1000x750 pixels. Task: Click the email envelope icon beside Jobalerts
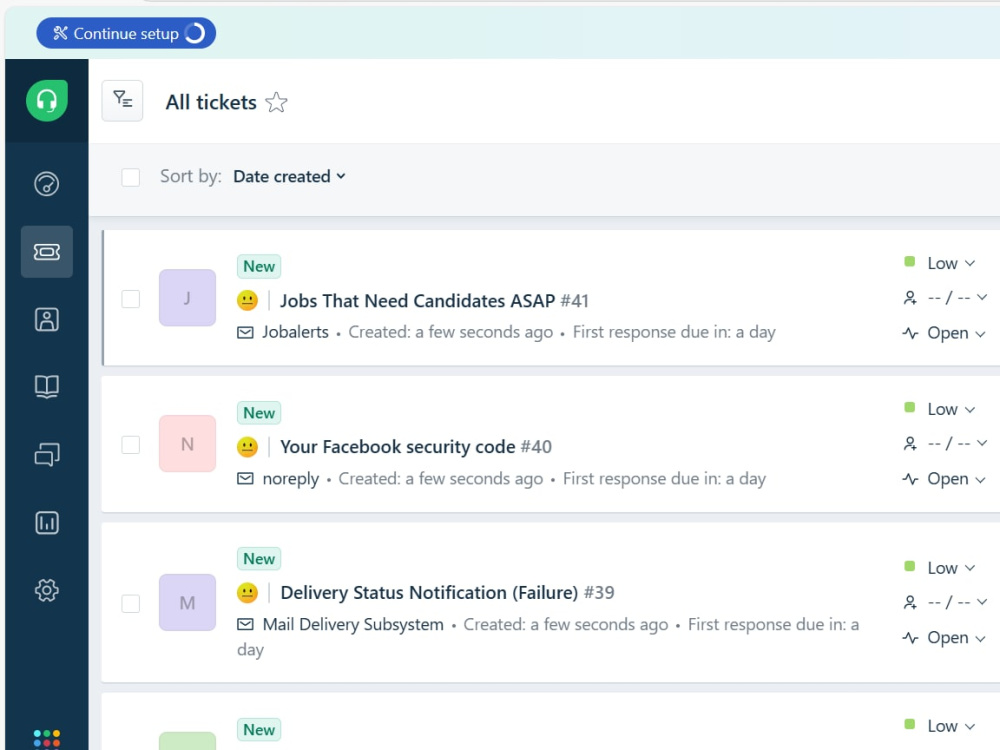pyautogui.click(x=246, y=332)
